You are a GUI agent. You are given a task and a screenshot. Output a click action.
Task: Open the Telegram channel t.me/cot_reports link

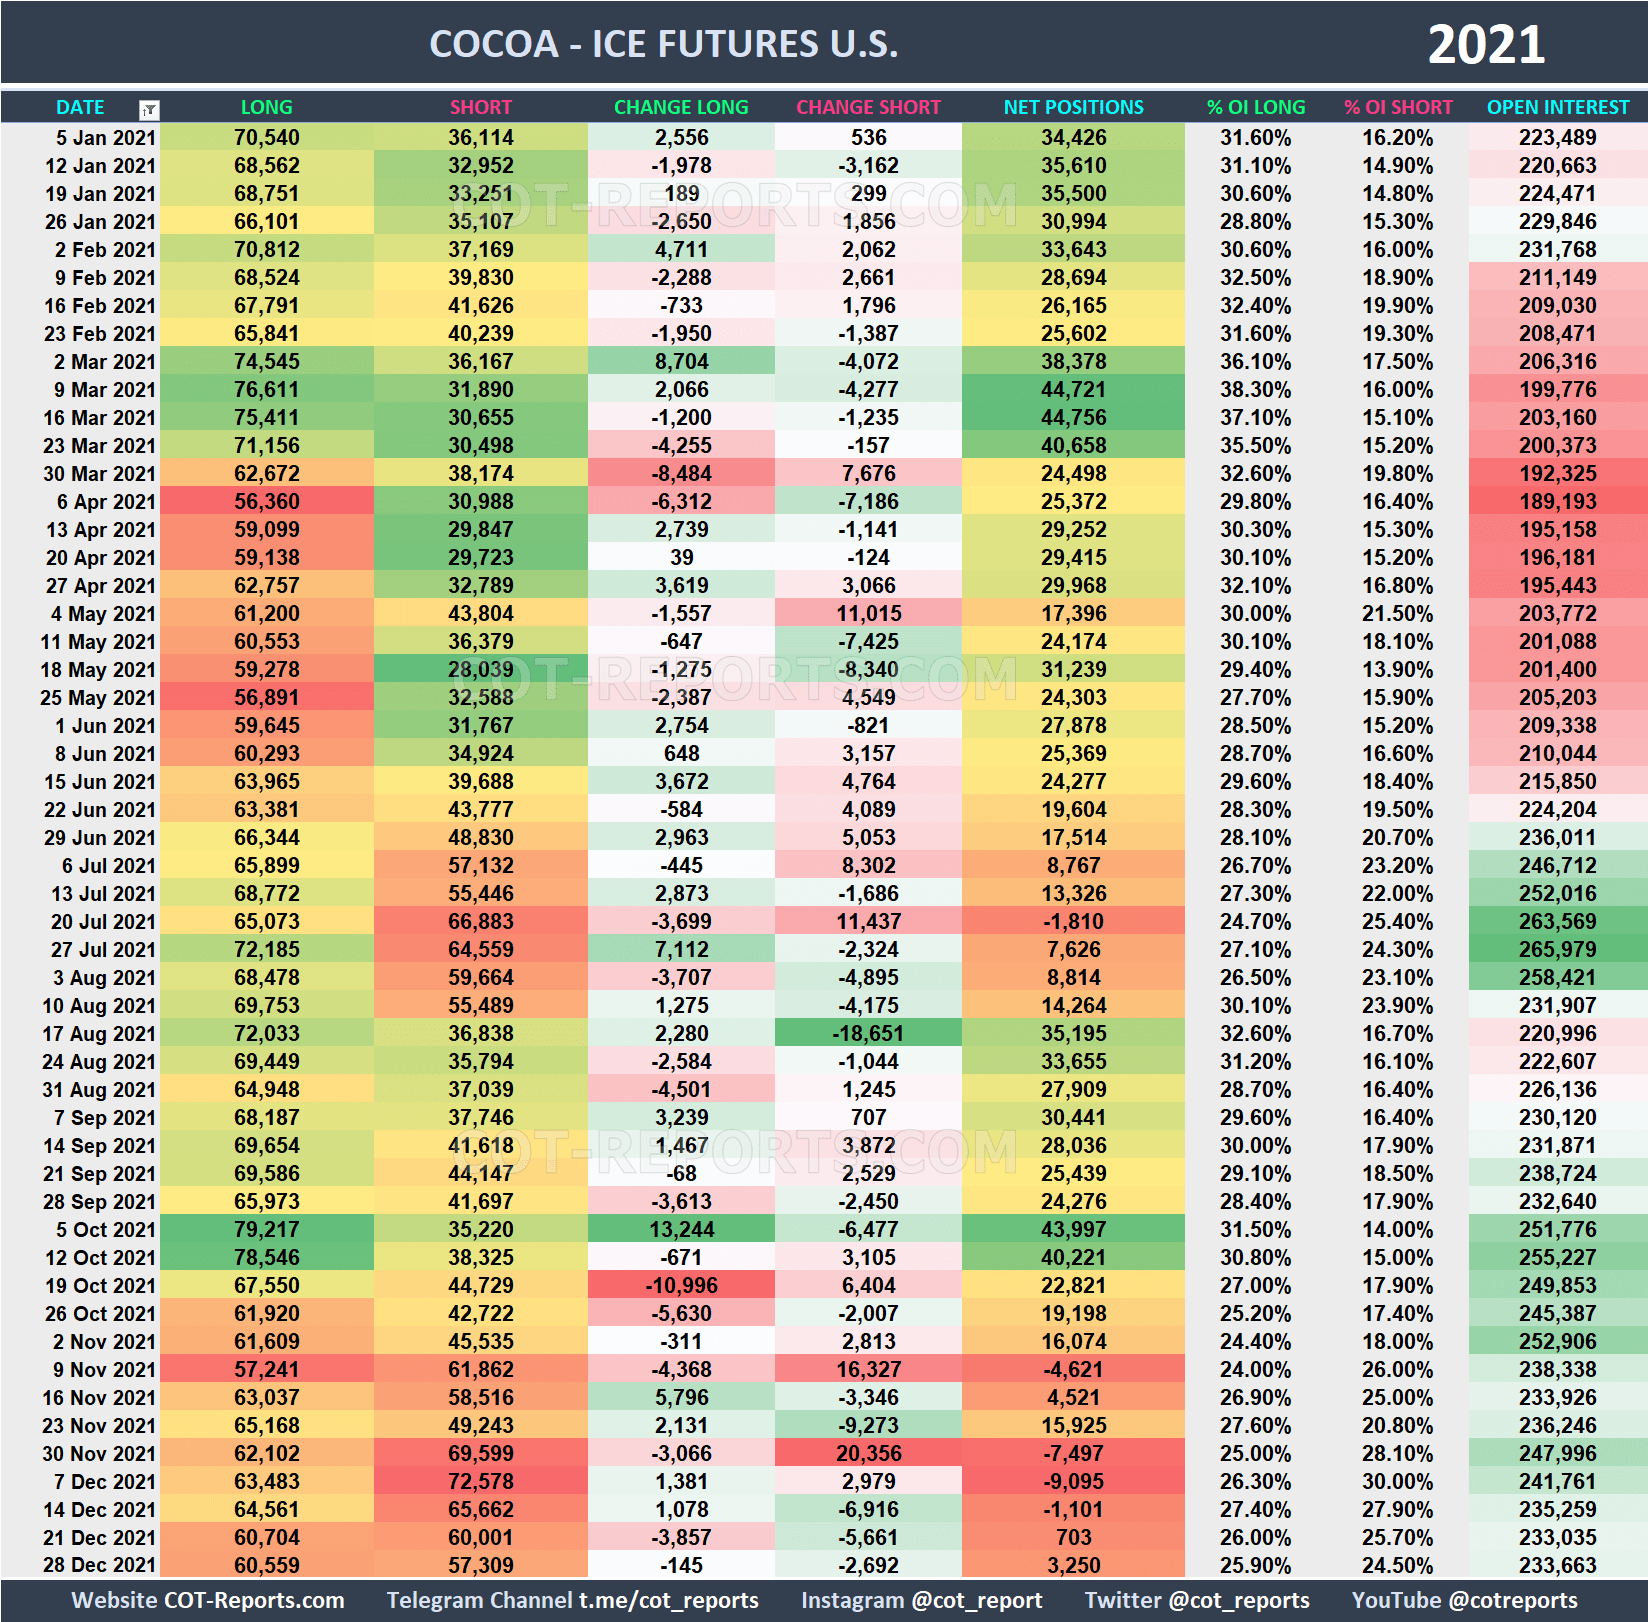[x=573, y=1600]
